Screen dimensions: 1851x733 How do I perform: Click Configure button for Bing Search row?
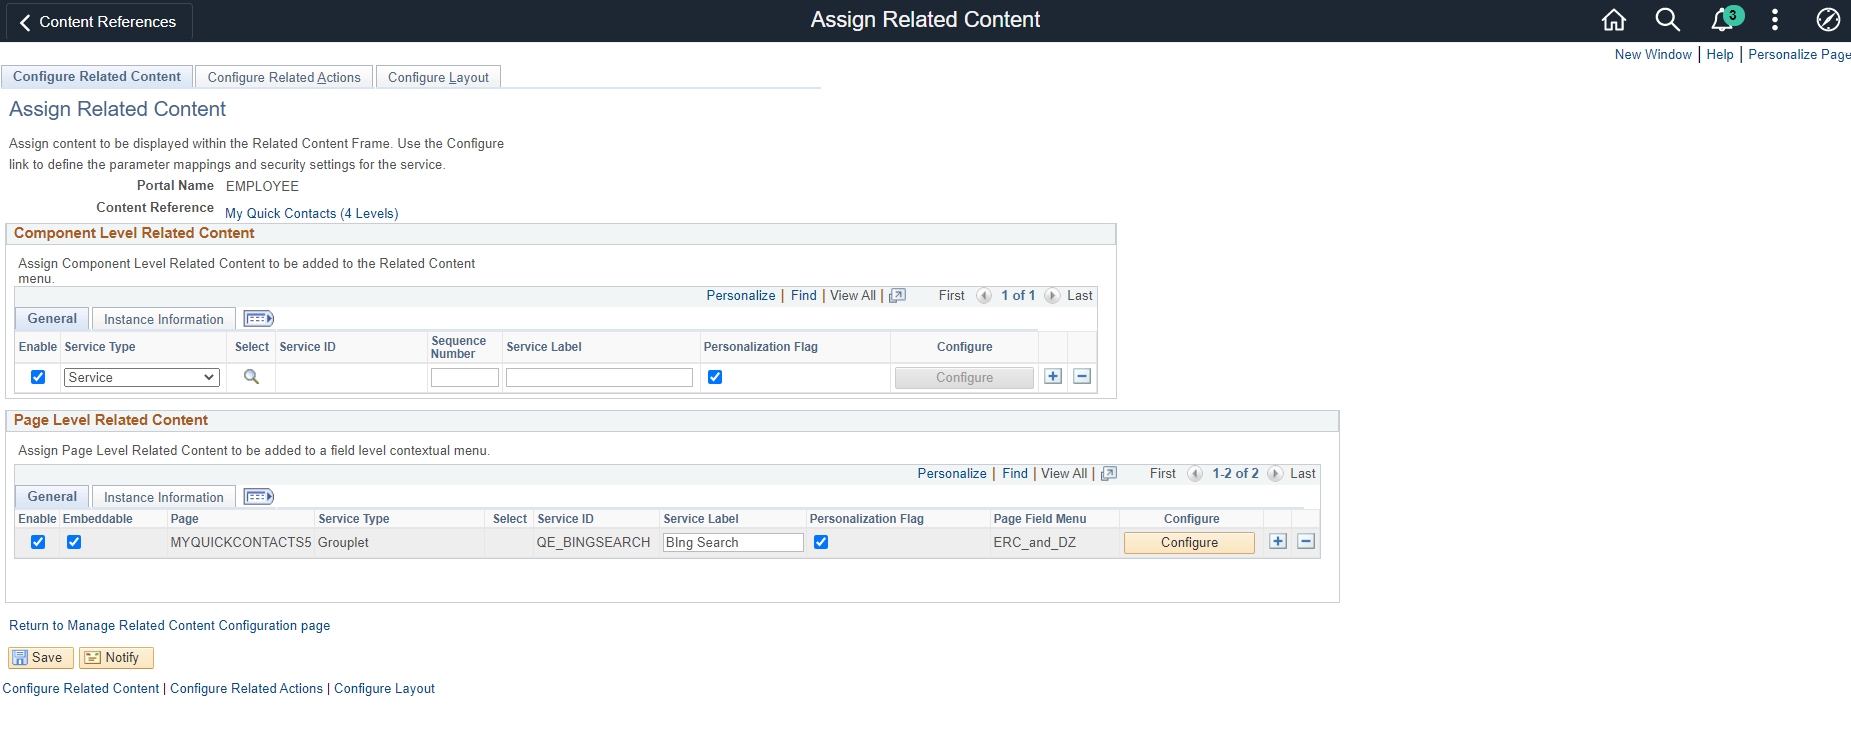tap(1189, 542)
